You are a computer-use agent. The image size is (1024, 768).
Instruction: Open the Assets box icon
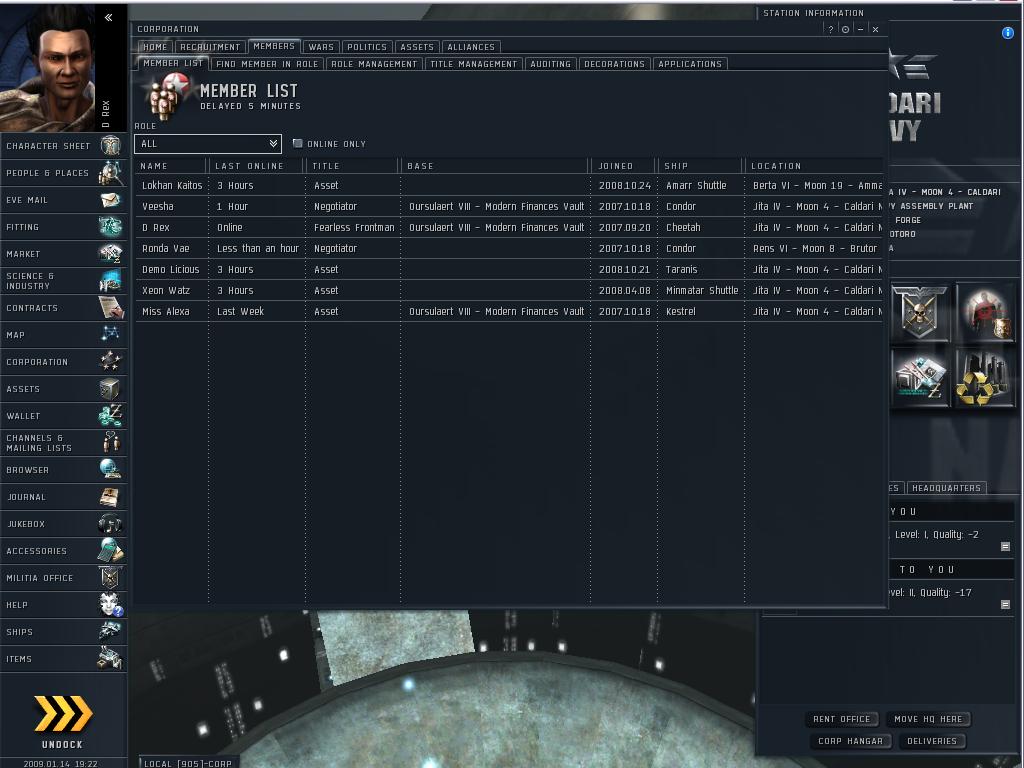[110, 389]
